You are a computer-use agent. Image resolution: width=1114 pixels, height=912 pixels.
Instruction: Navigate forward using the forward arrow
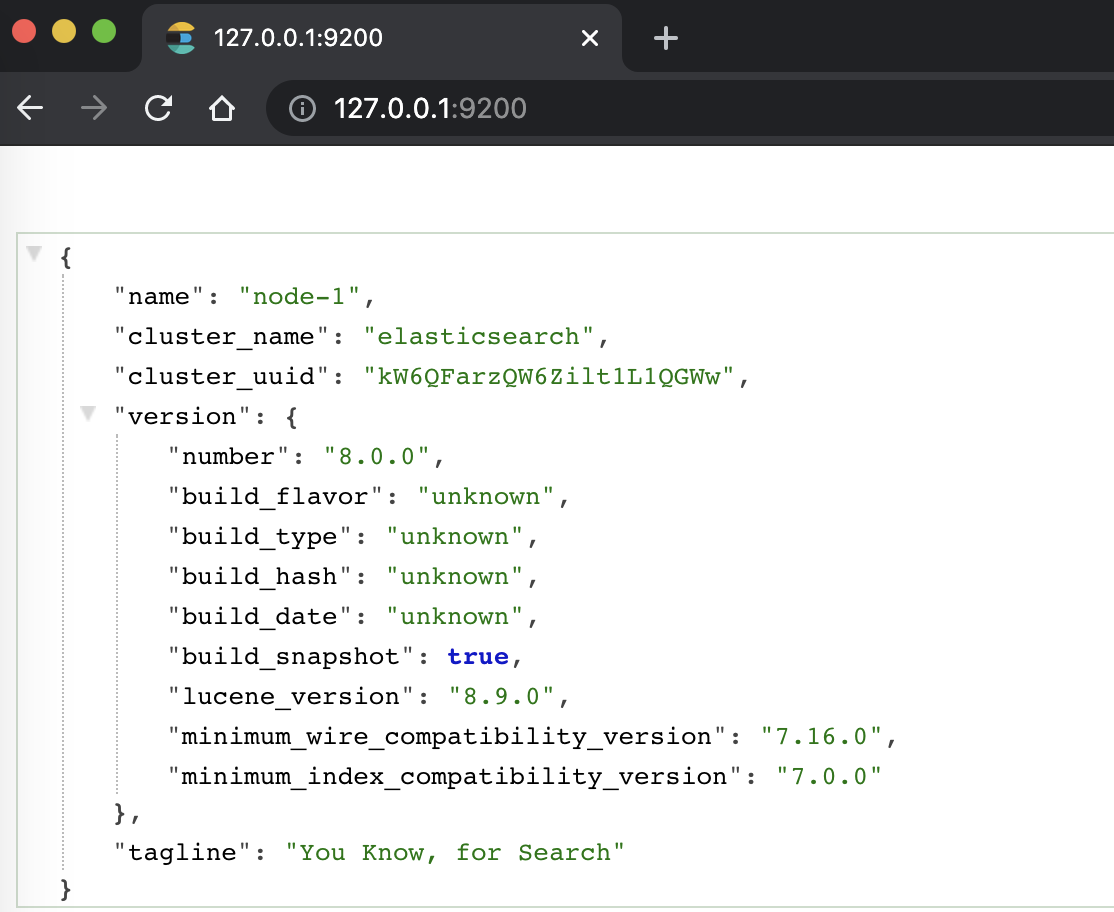tap(94, 109)
